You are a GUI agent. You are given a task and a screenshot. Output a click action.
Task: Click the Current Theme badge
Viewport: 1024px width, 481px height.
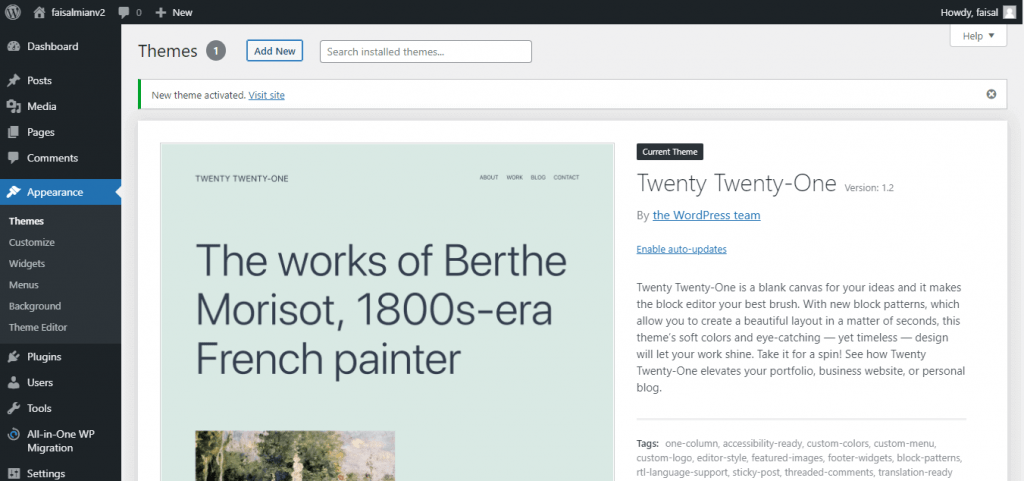[x=669, y=151]
